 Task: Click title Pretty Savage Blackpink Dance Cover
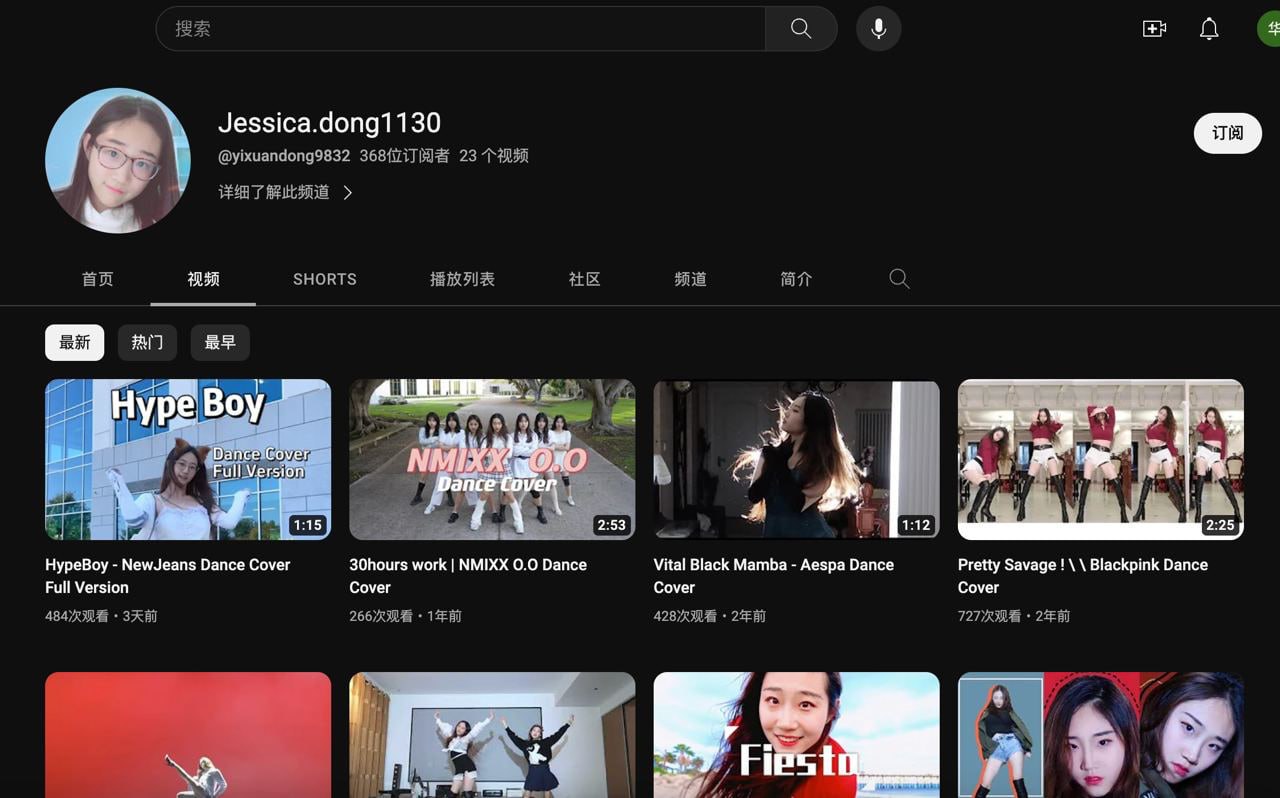1083,576
